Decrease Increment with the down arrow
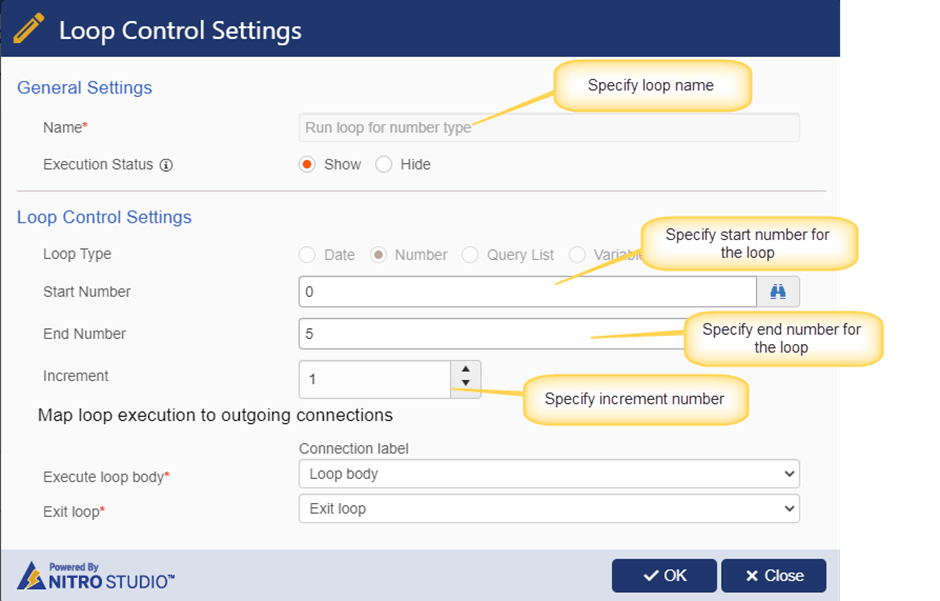940x601 pixels. (466, 383)
